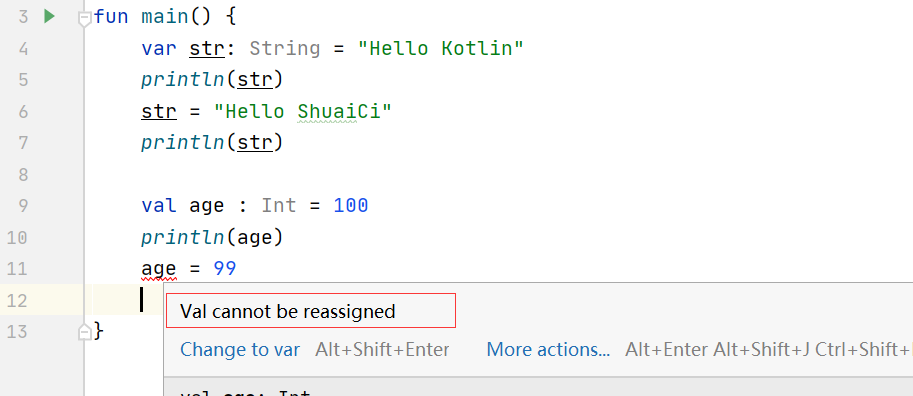913x396 pixels.
Task: Click the value 99 on line 11
Action: click(225, 268)
